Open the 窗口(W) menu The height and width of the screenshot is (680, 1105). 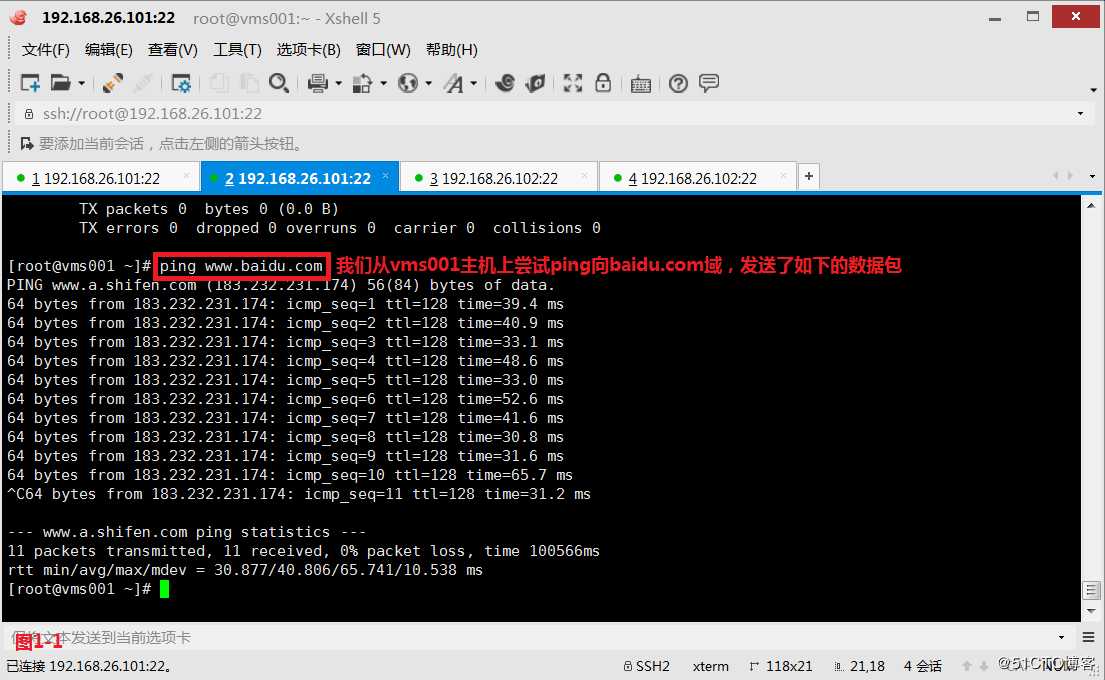(x=383, y=49)
